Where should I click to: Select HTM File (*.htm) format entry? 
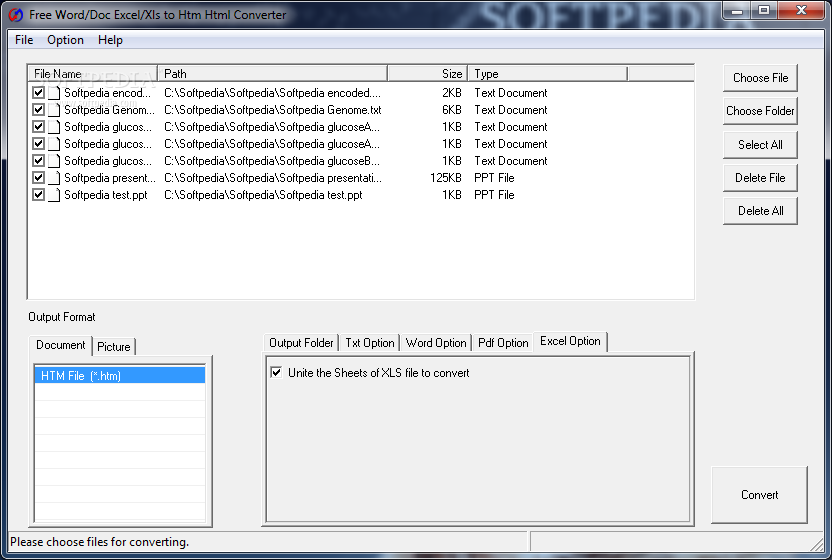click(120, 376)
